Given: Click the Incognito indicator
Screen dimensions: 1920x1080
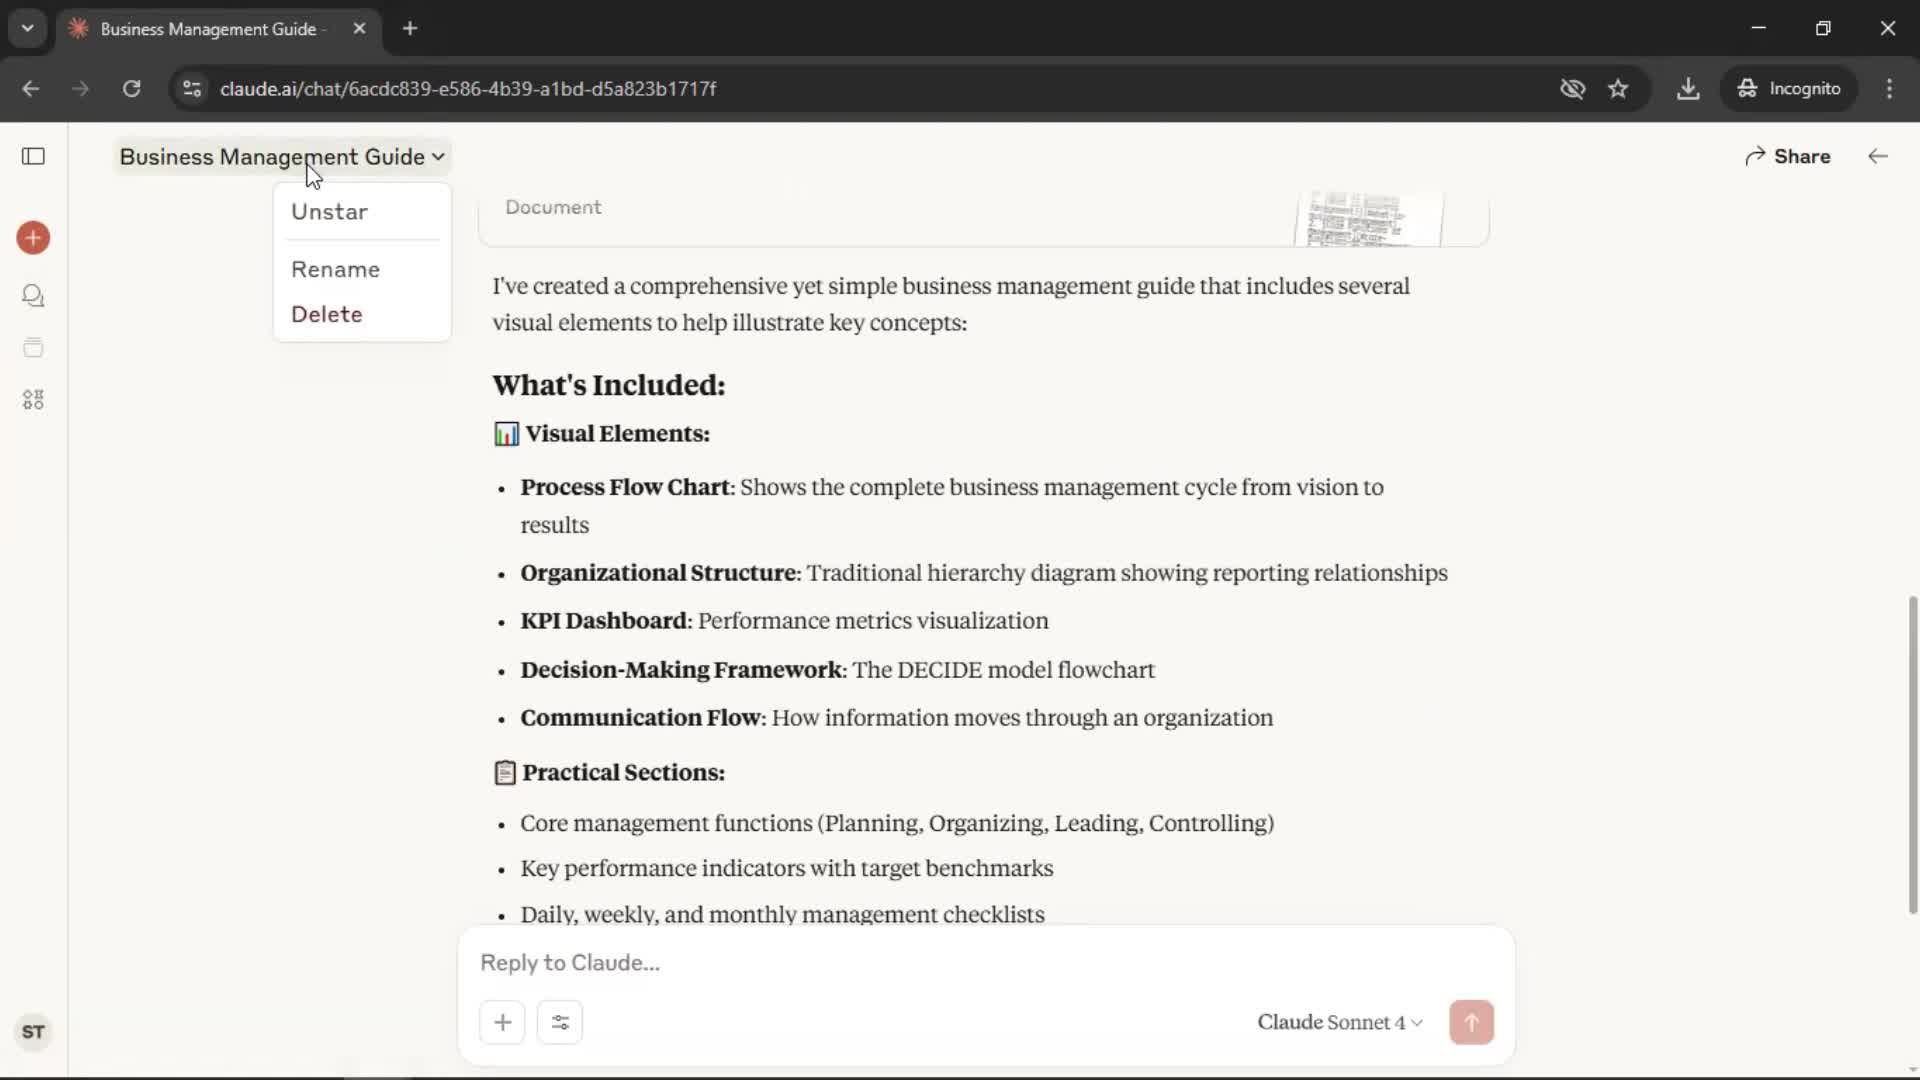Looking at the screenshot, I should (x=1789, y=88).
